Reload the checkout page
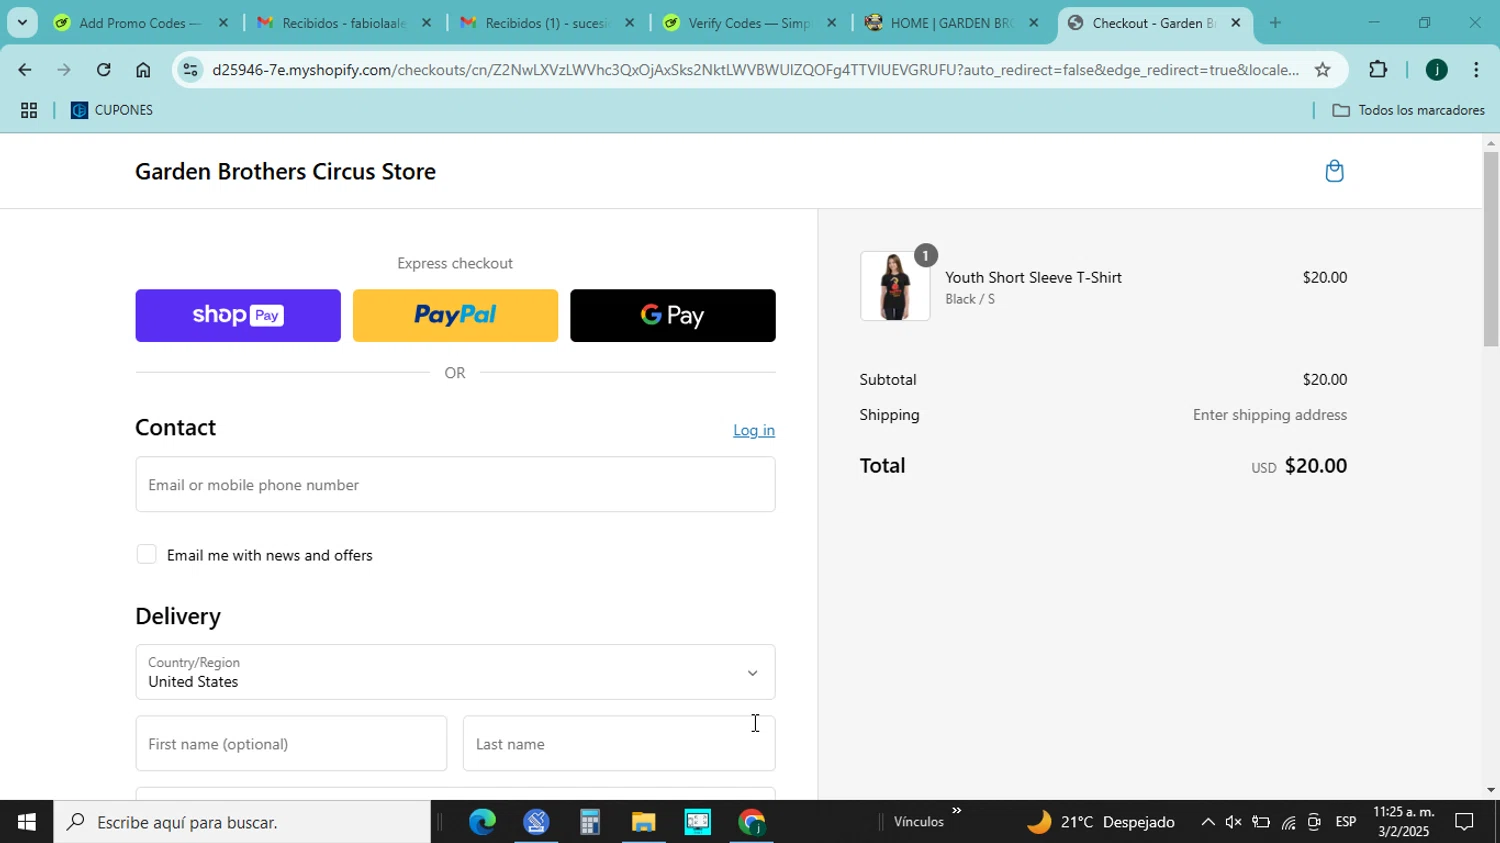The width and height of the screenshot is (1500, 843). [x=103, y=69]
